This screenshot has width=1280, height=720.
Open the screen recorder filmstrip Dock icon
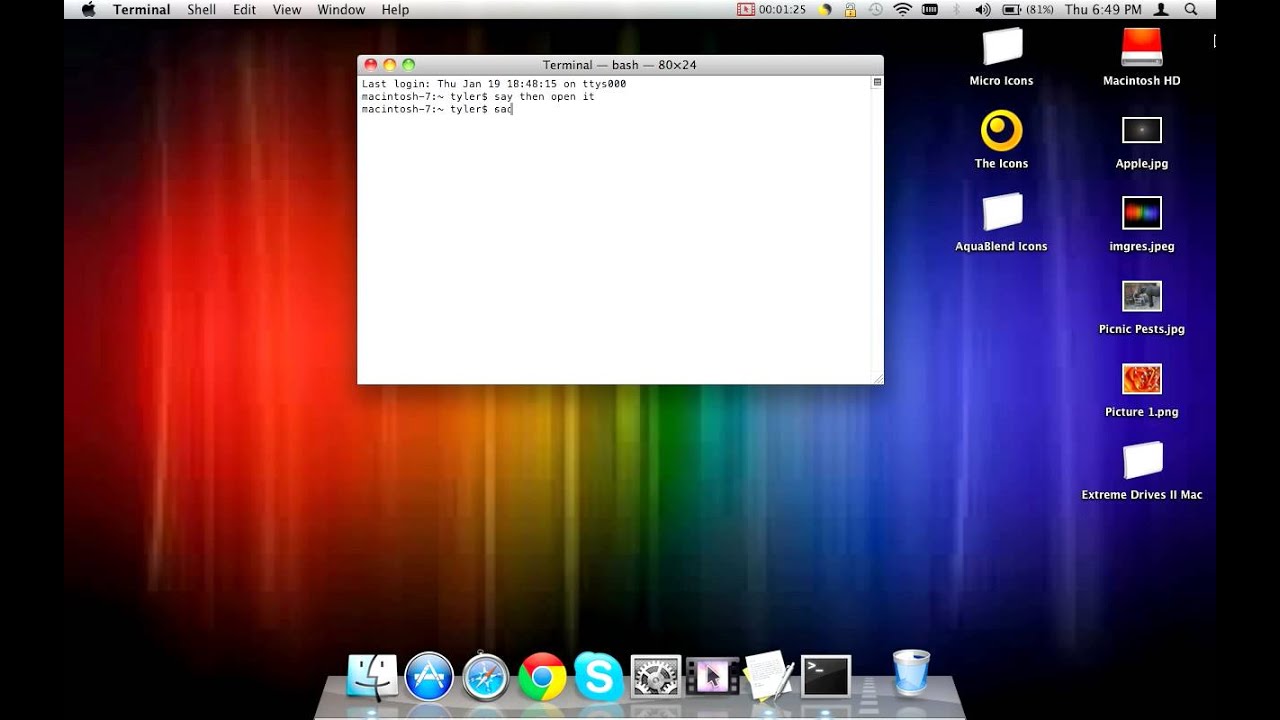[712, 677]
